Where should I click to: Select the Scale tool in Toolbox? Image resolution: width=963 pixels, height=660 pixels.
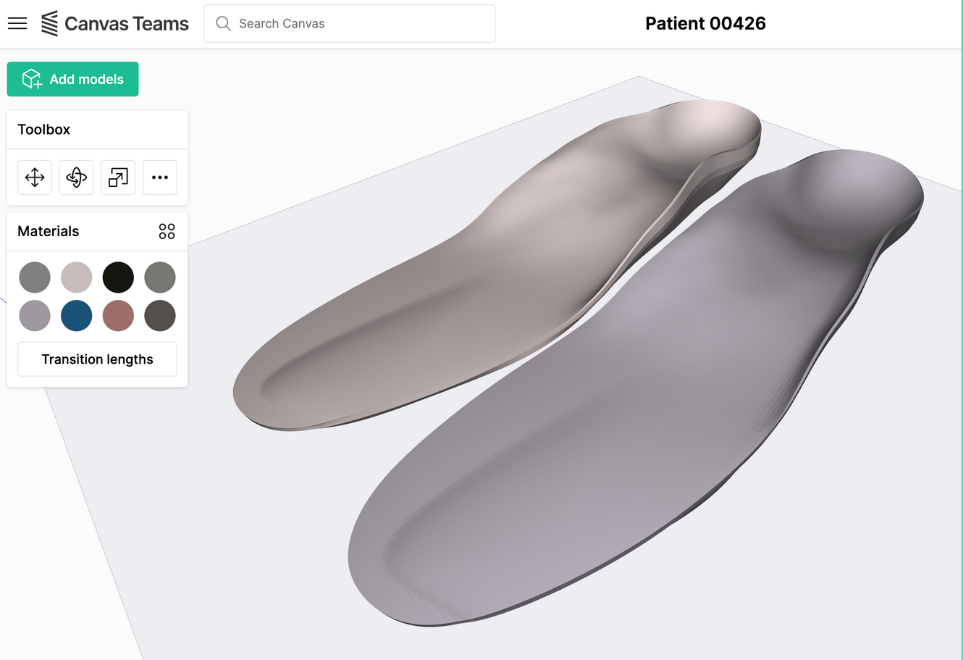(x=118, y=178)
